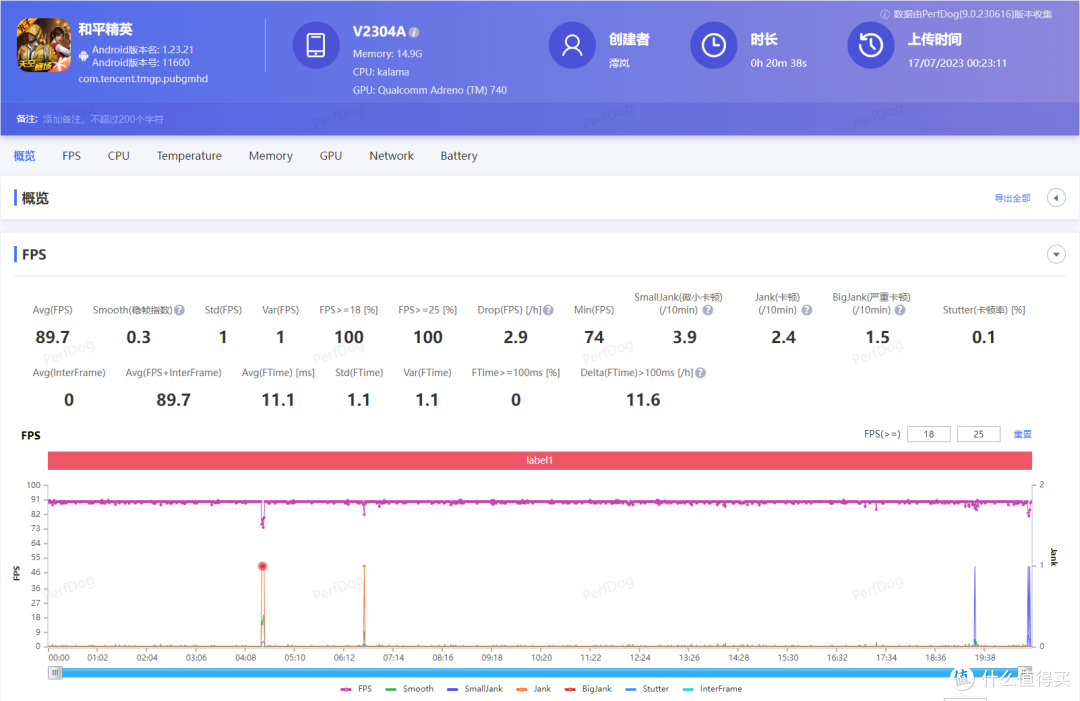Toggle the FPS series in chart legend
The image size is (1080, 701).
click(357, 689)
